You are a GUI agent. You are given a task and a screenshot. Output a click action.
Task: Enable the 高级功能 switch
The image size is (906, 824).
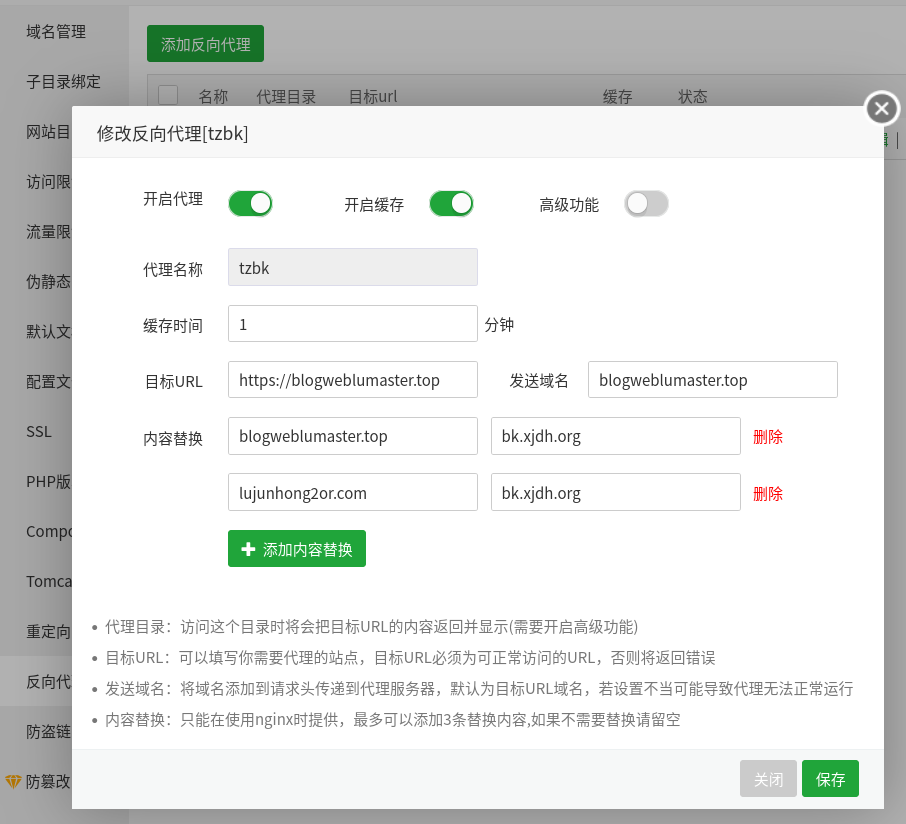click(646, 204)
